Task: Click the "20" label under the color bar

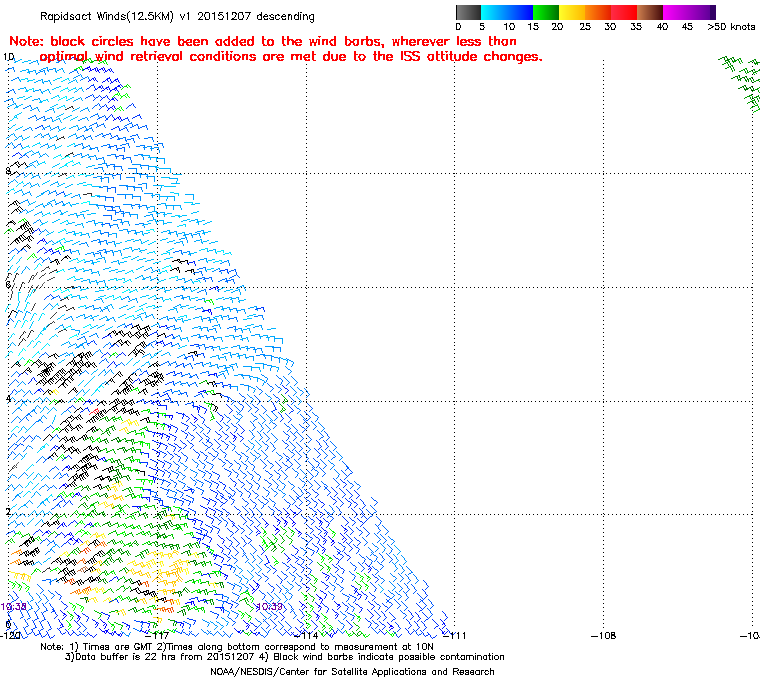Action: 557,27
